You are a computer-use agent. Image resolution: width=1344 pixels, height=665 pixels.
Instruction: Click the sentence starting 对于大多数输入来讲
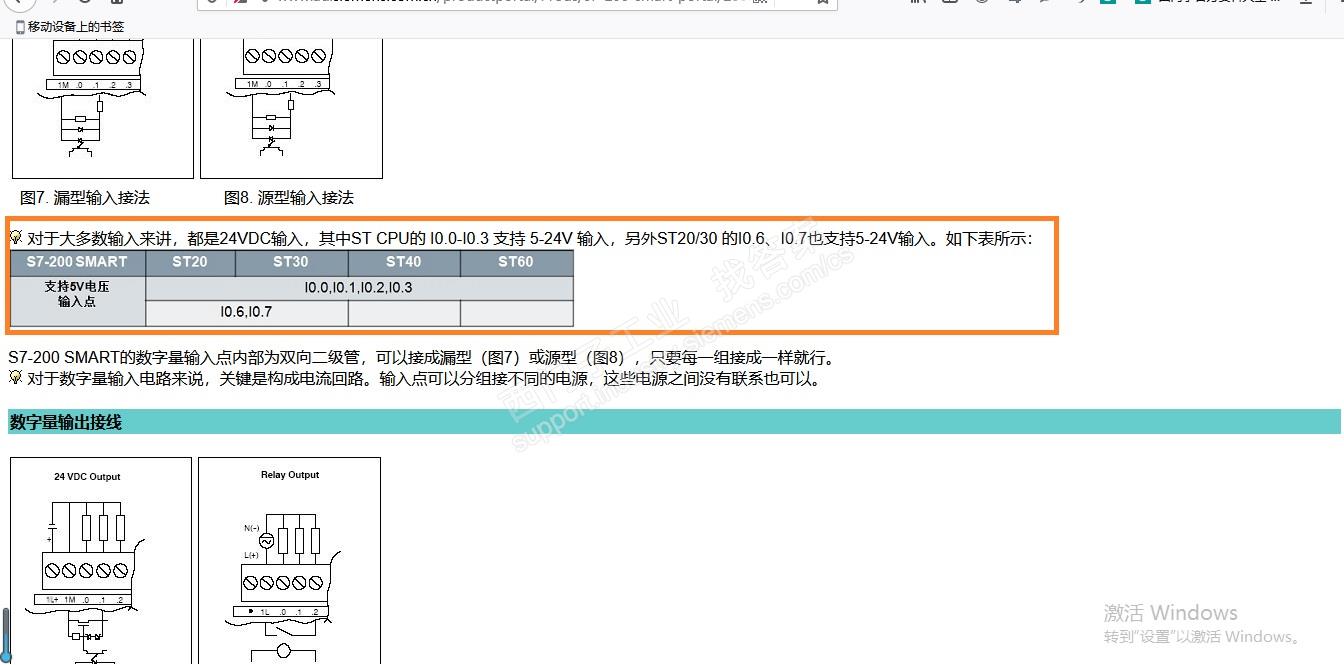click(529, 239)
